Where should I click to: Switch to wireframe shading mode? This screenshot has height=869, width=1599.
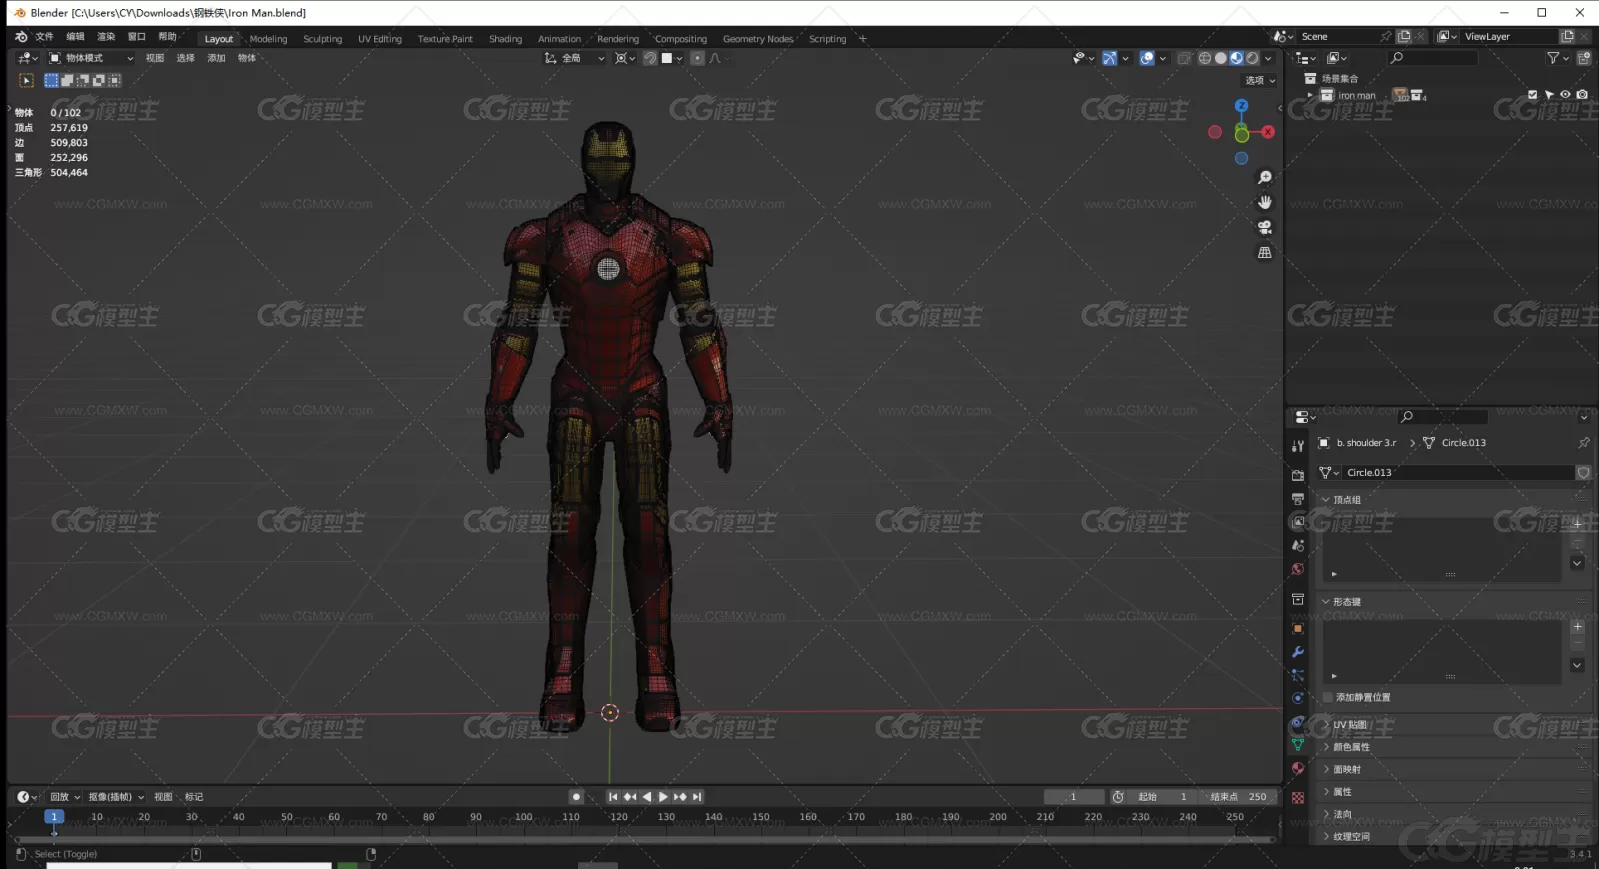tap(1205, 58)
